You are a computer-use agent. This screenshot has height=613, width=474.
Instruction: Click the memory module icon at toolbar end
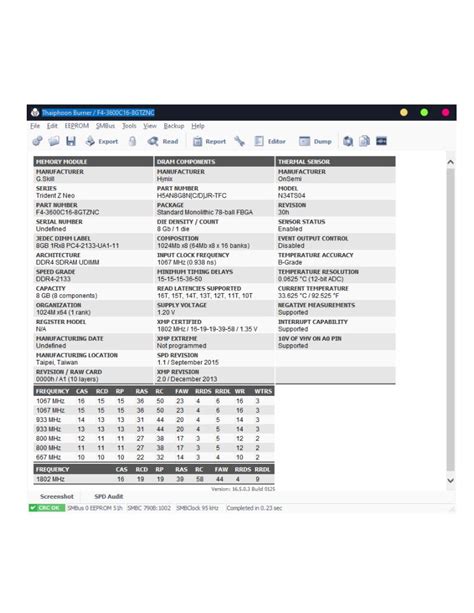coord(381,141)
